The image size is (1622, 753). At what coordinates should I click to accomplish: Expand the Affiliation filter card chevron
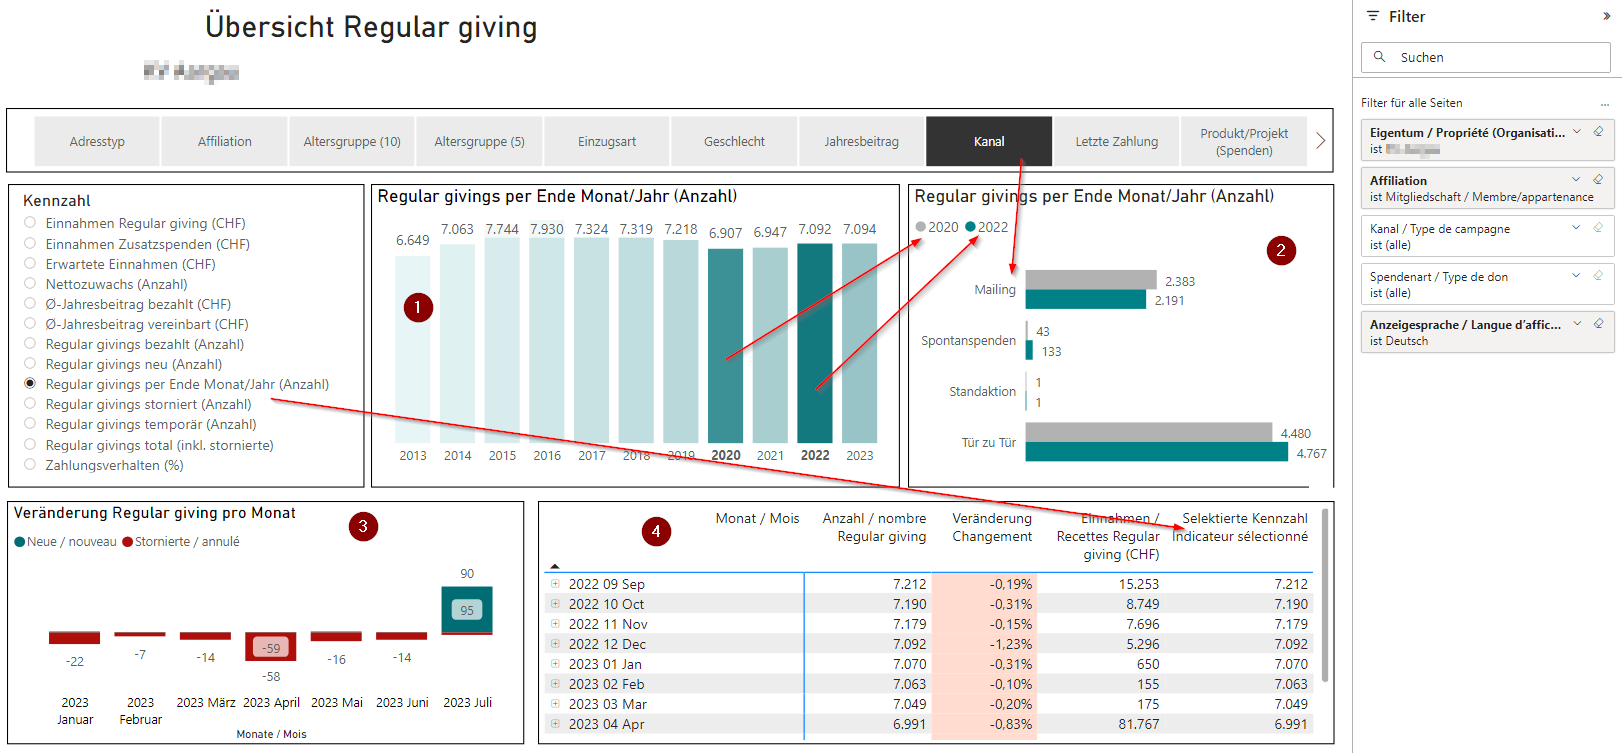[1577, 179]
